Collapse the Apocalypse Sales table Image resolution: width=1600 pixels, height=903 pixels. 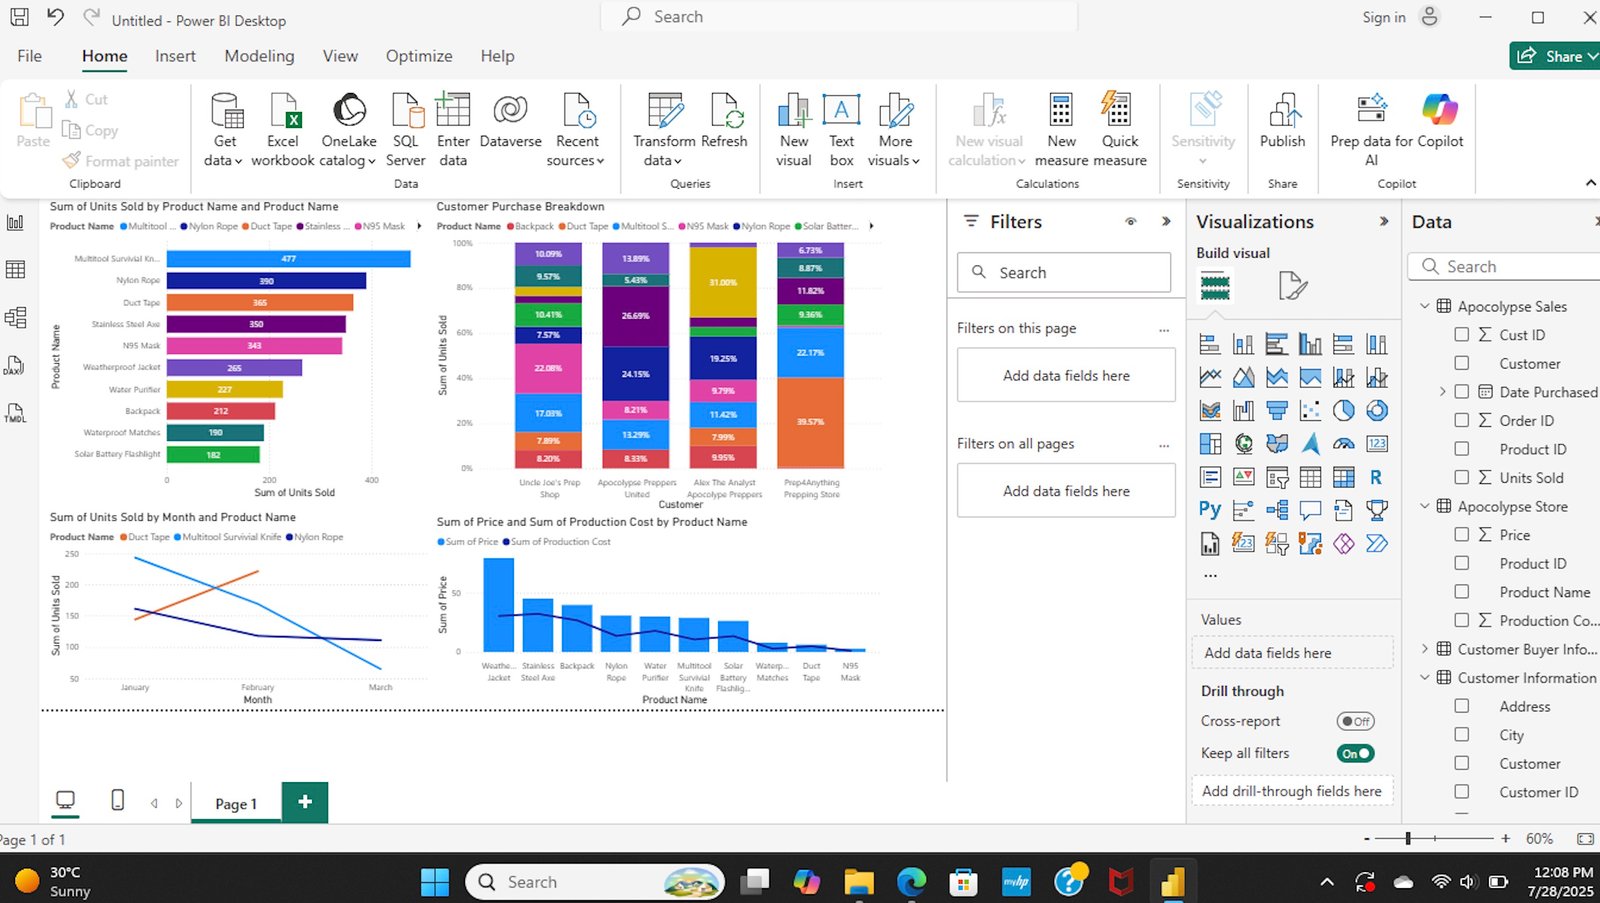(1424, 306)
